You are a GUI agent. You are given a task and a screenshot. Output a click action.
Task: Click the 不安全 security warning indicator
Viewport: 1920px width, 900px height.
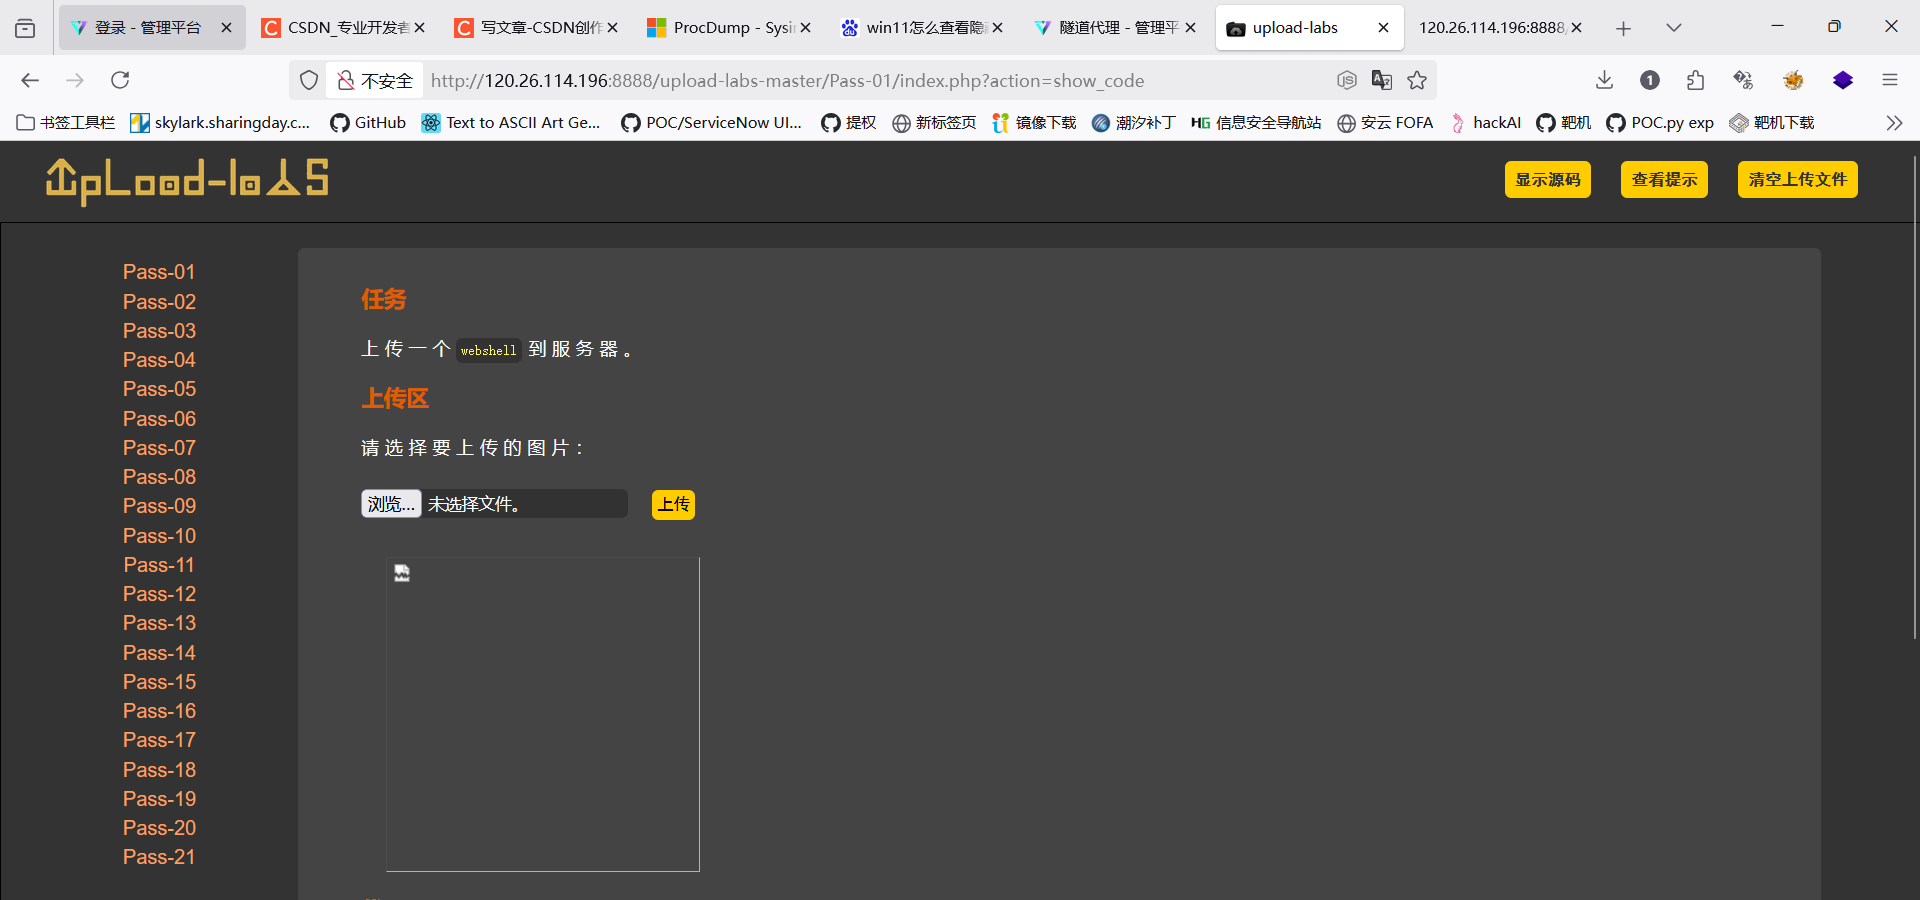pyautogui.click(x=375, y=81)
